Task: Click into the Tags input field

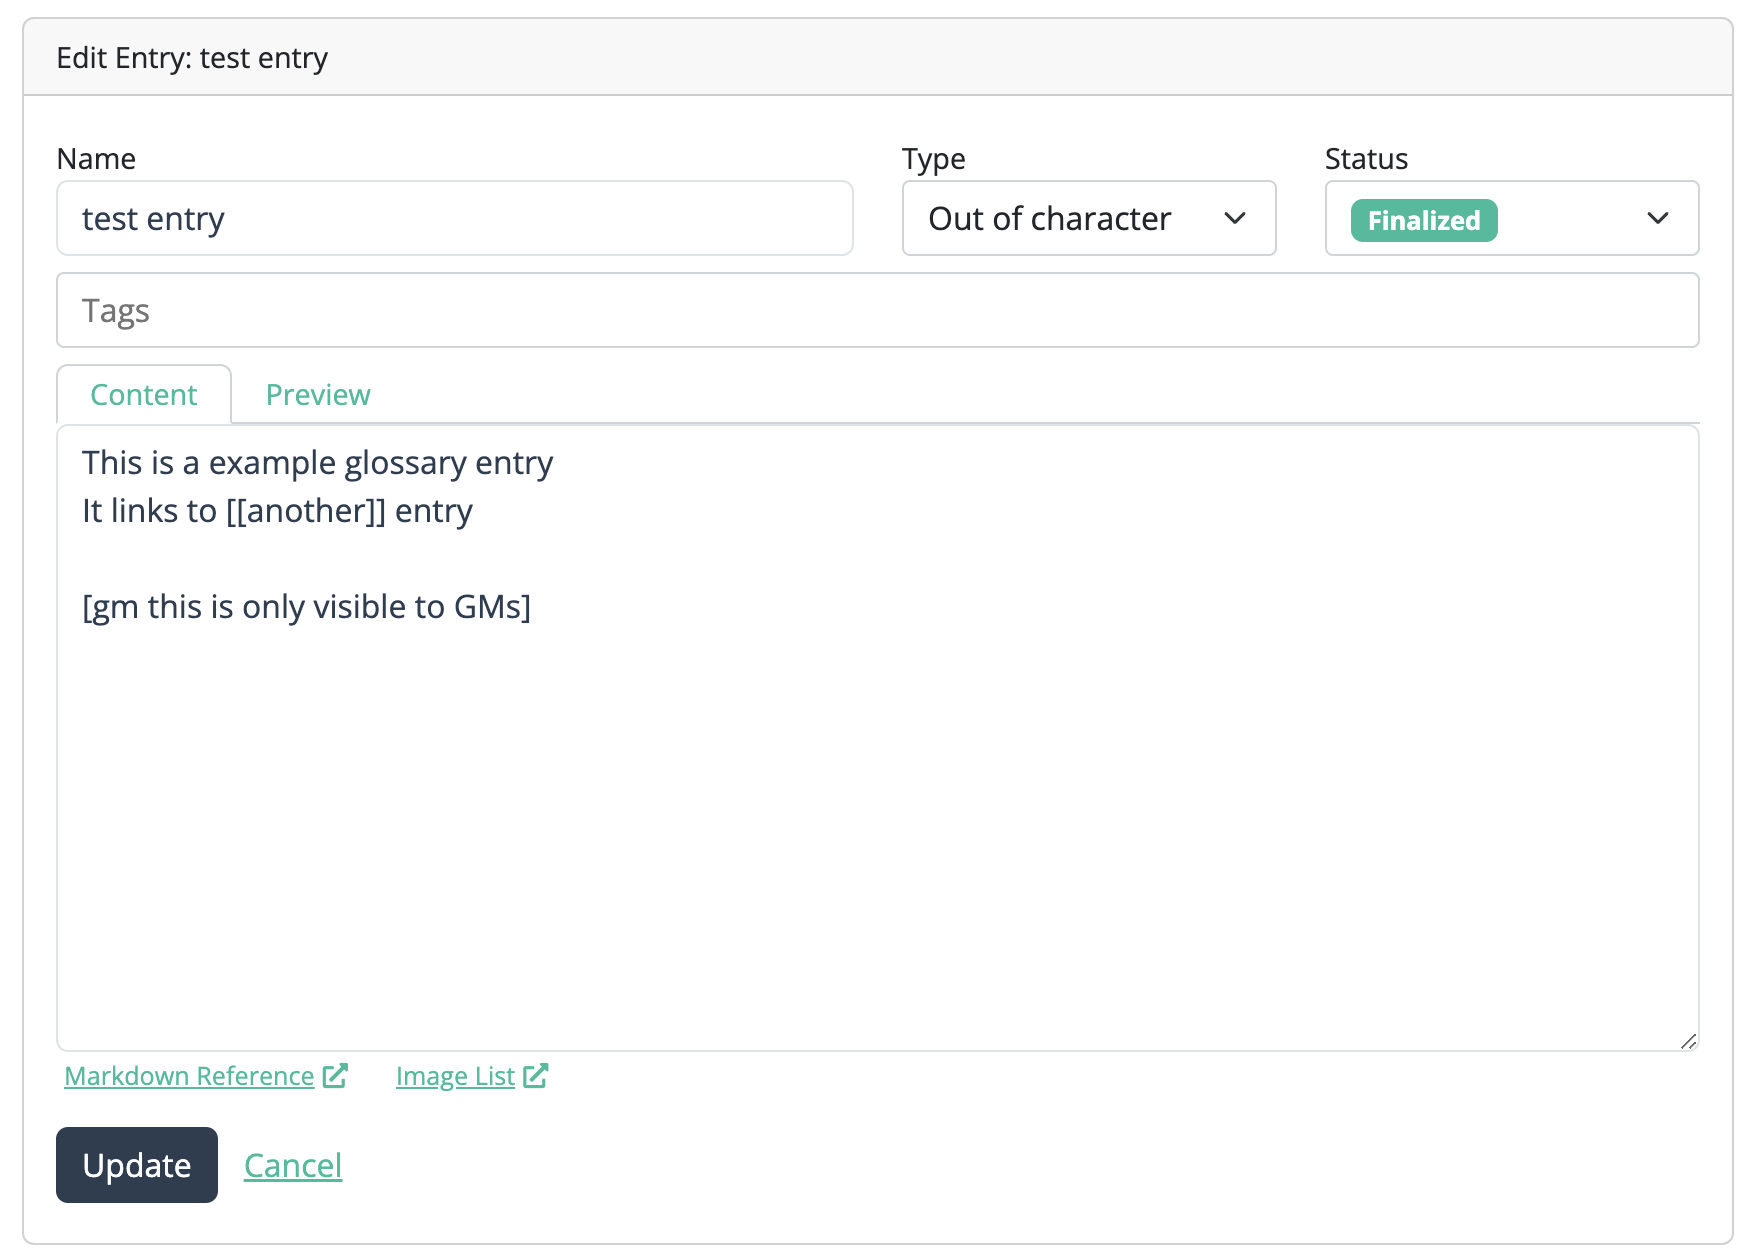Action: (877, 311)
